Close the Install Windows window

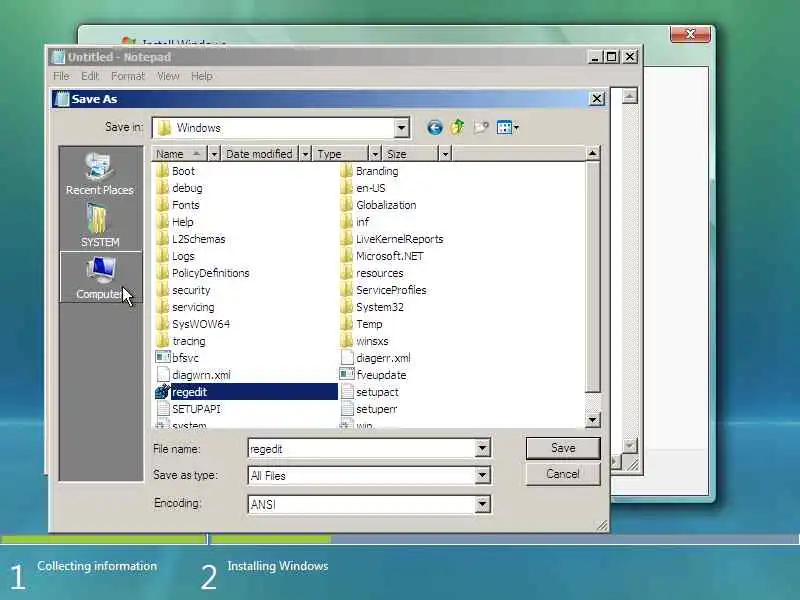[x=690, y=34]
